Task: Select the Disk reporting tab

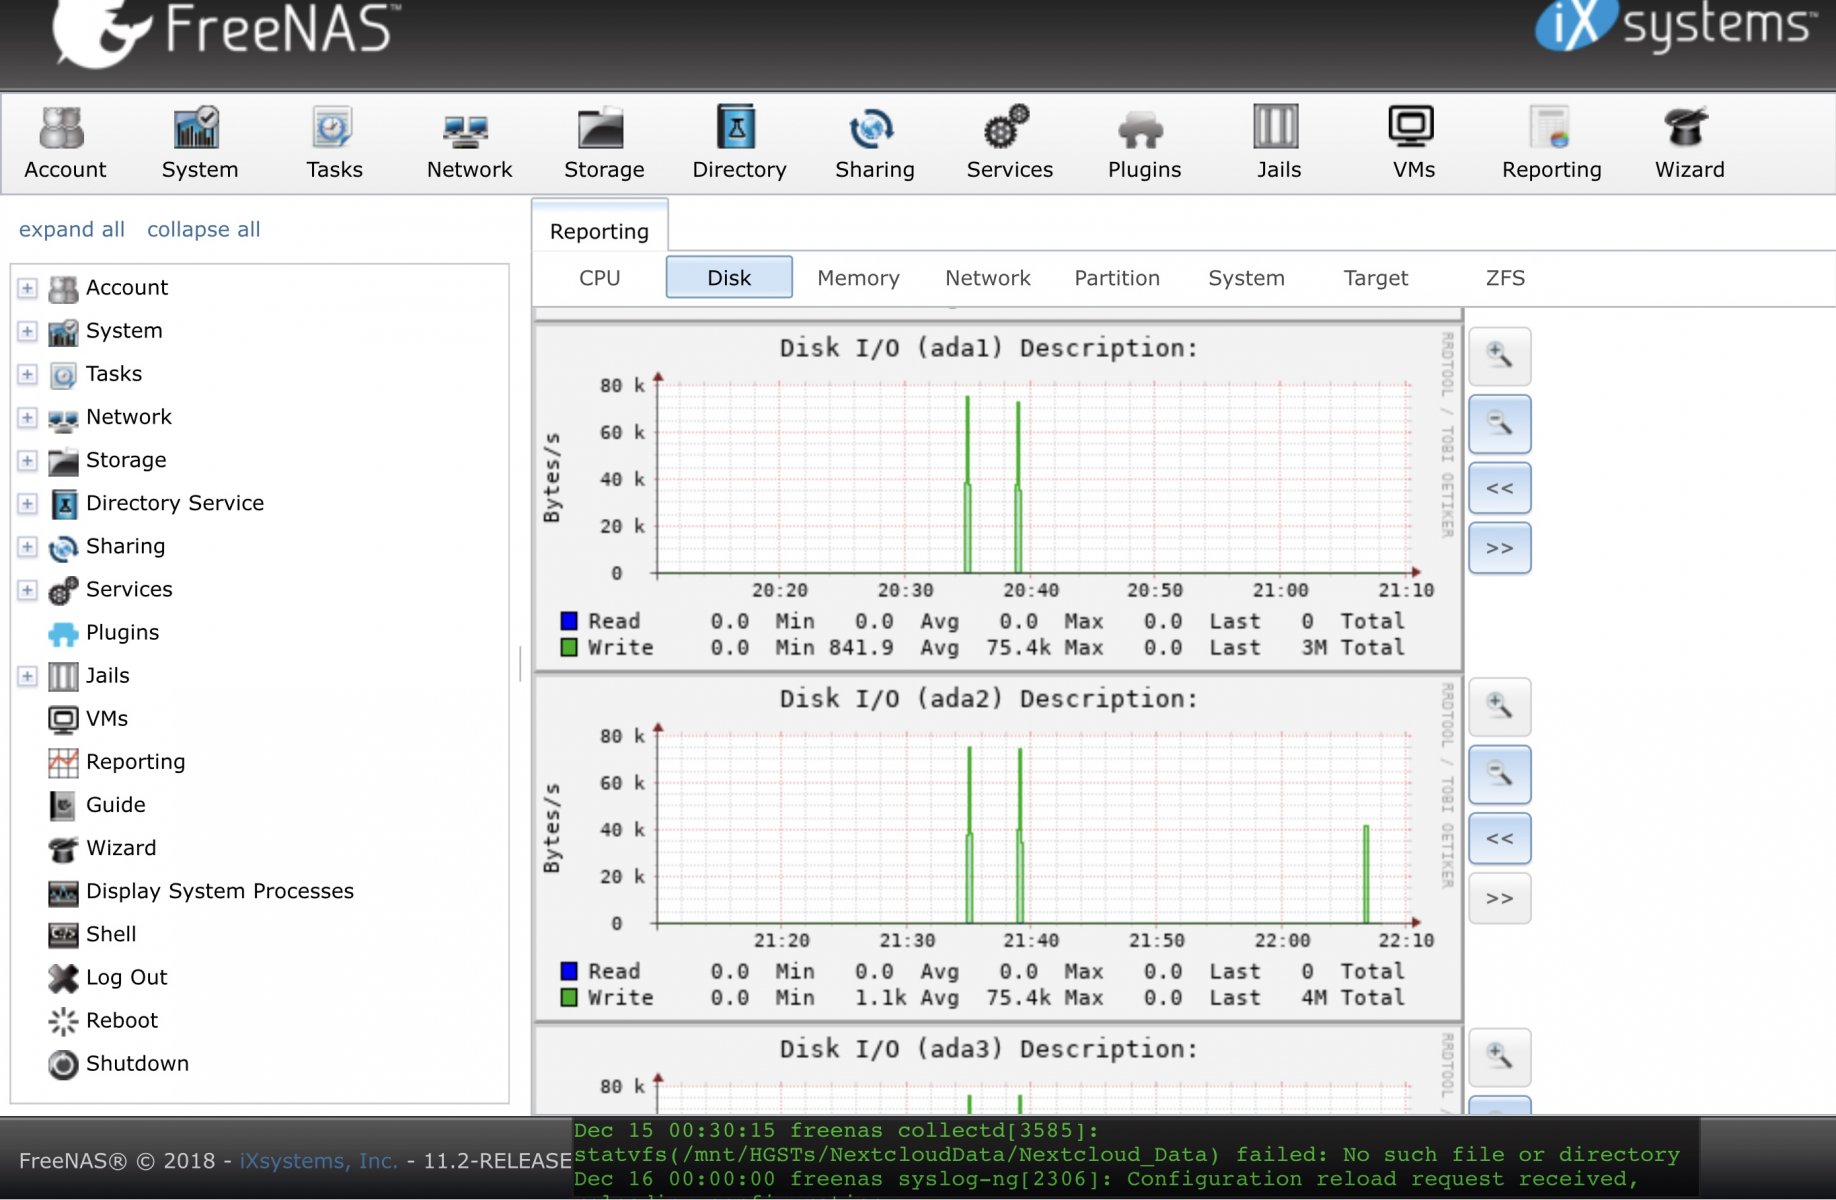Action: coord(729,278)
